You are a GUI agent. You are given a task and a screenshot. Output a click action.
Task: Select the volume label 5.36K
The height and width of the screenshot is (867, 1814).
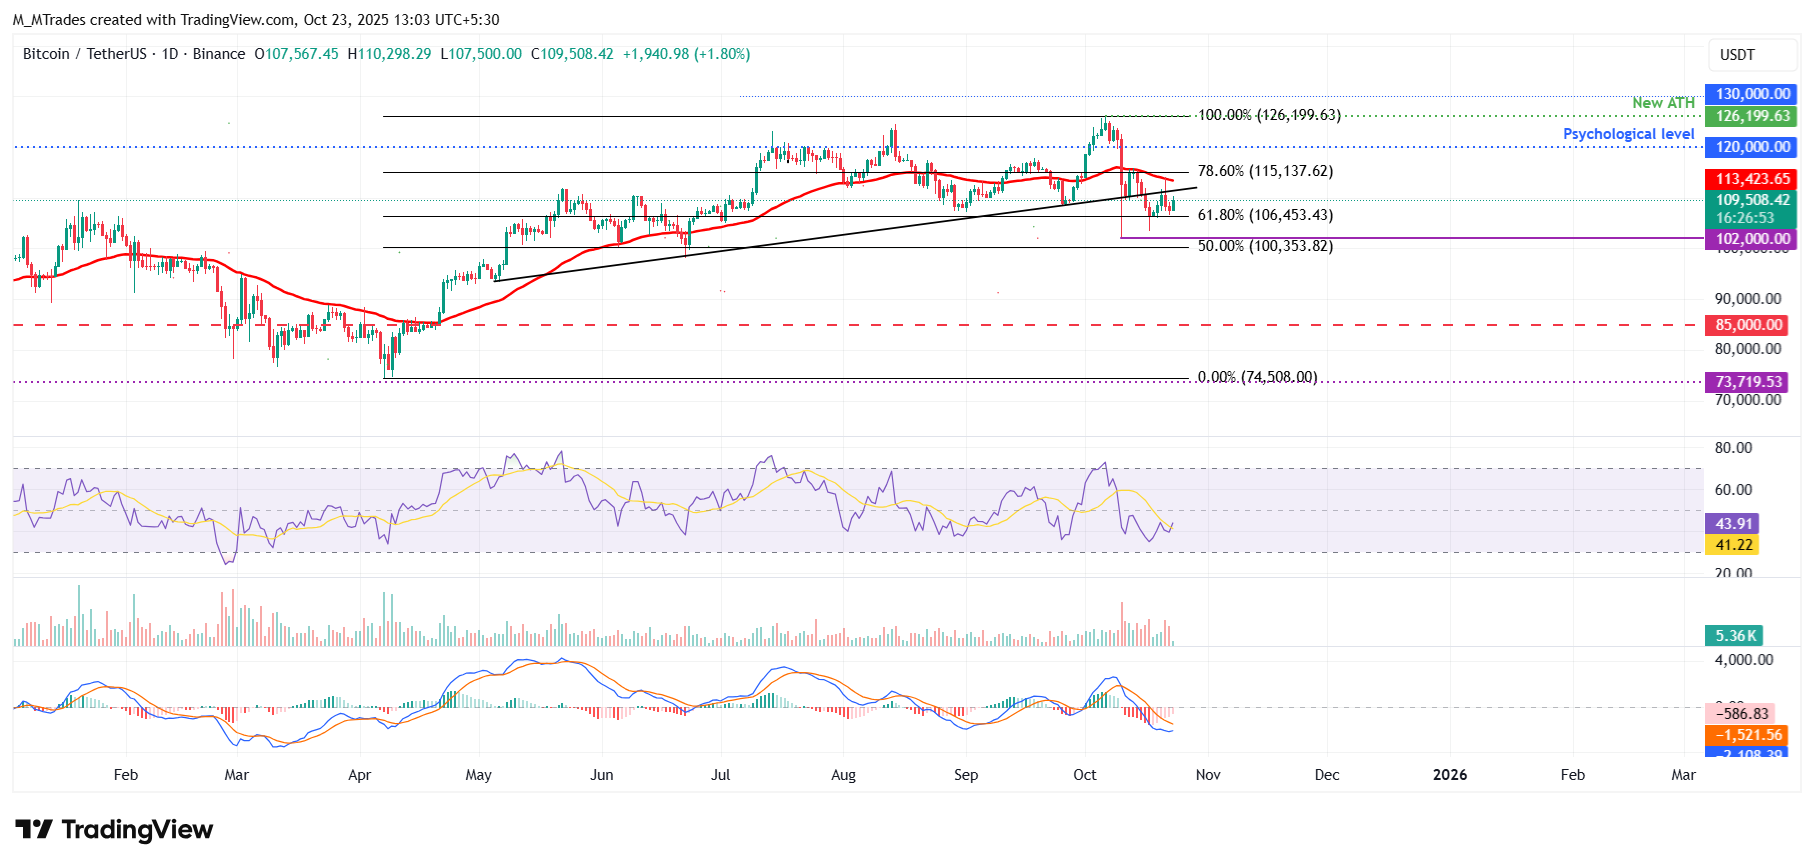click(1735, 636)
